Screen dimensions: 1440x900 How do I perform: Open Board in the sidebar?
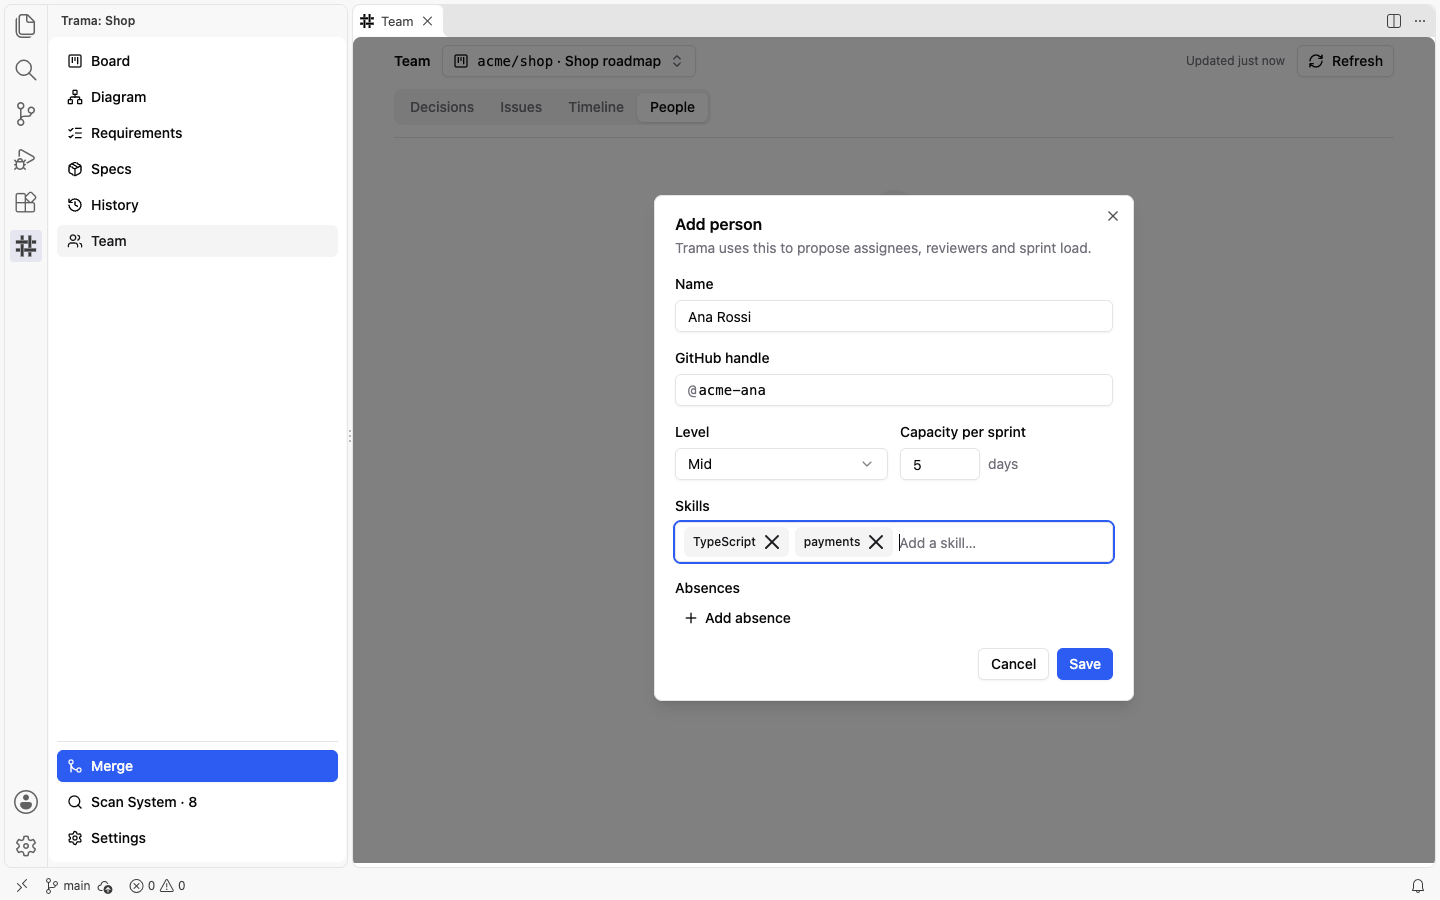click(x=197, y=61)
